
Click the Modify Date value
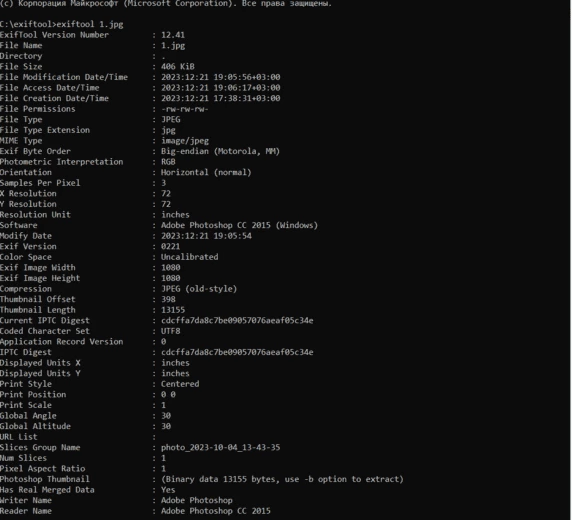[206, 236]
